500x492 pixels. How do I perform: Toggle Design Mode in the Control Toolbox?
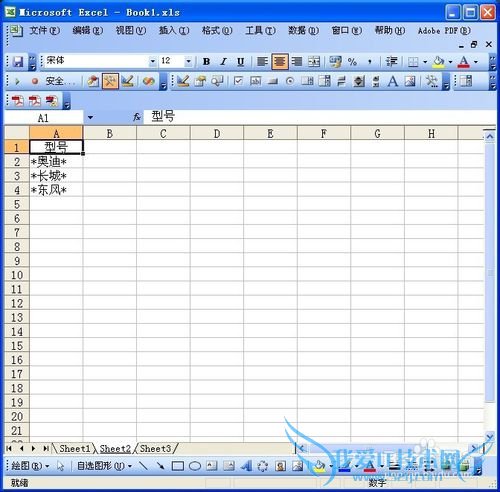point(183,81)
